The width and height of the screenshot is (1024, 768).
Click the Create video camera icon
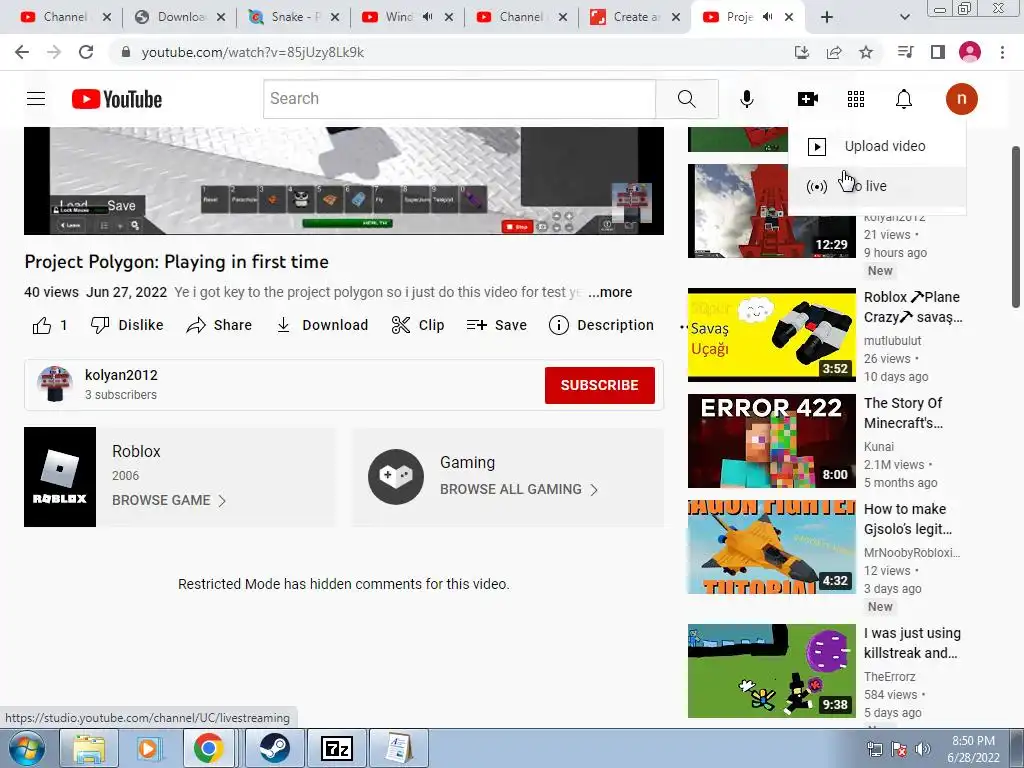[x=808, y=99]
